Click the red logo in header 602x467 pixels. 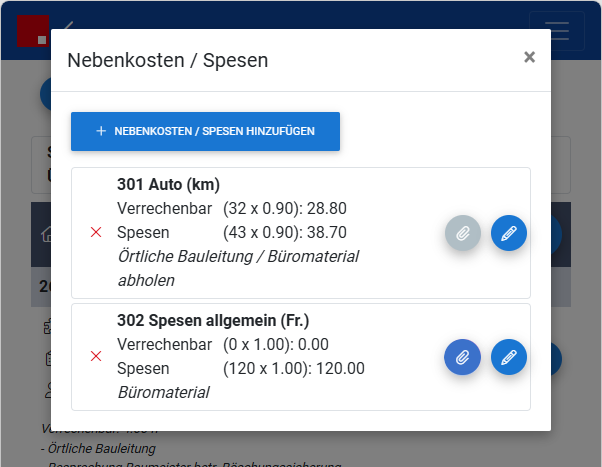[33, 31]
